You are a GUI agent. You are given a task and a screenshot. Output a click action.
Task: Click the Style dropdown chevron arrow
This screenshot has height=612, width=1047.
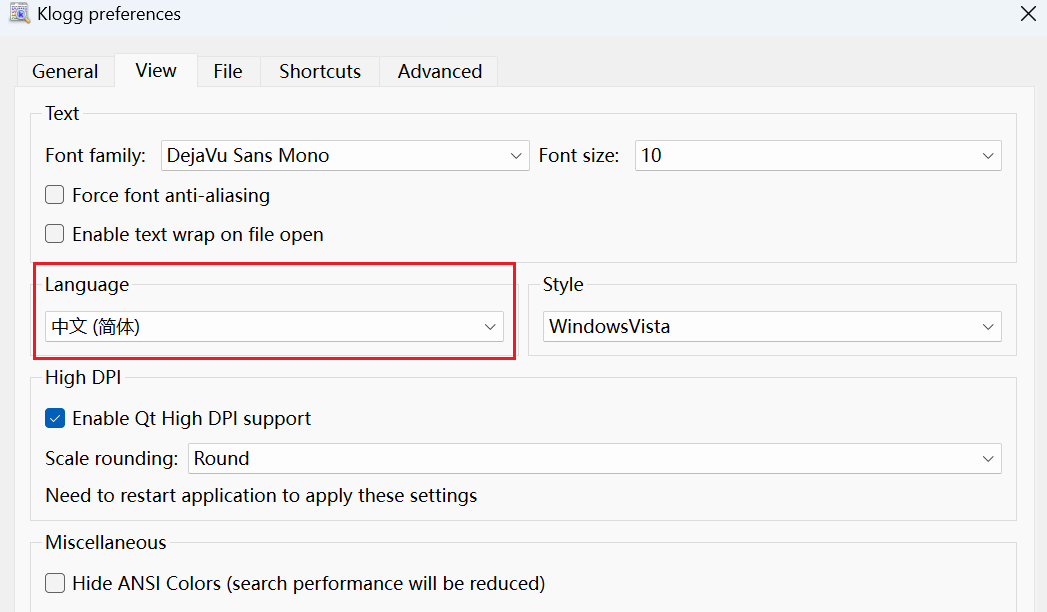pos(989,327)
